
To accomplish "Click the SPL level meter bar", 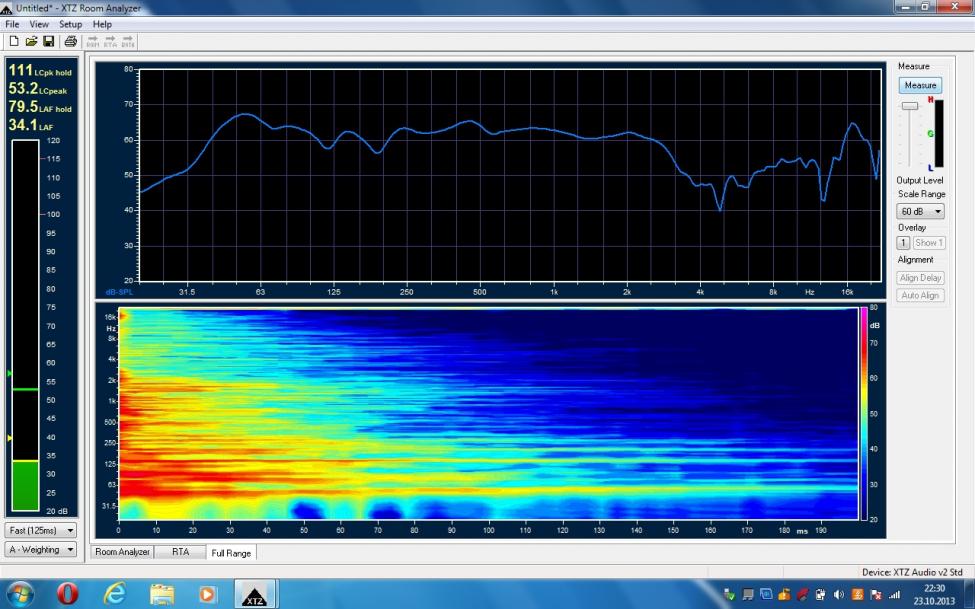I will click(25, 325).
